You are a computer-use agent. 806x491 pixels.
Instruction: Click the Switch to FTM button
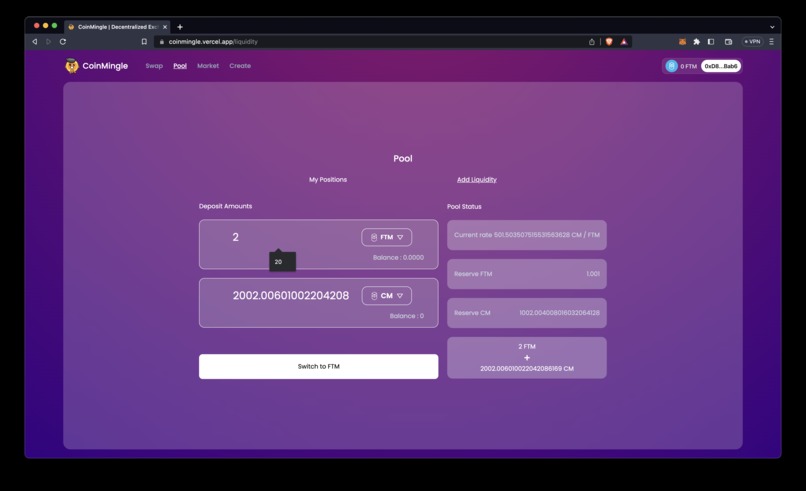(319, 367)
